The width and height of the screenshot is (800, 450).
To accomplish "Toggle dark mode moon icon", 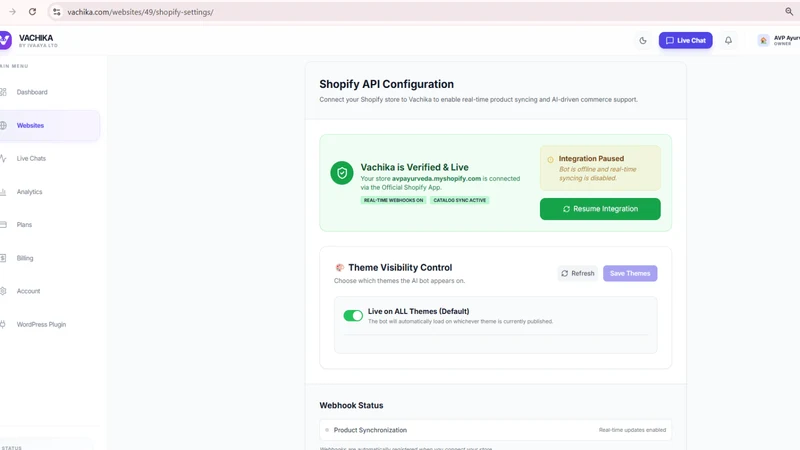I will [x=643, y=40].
